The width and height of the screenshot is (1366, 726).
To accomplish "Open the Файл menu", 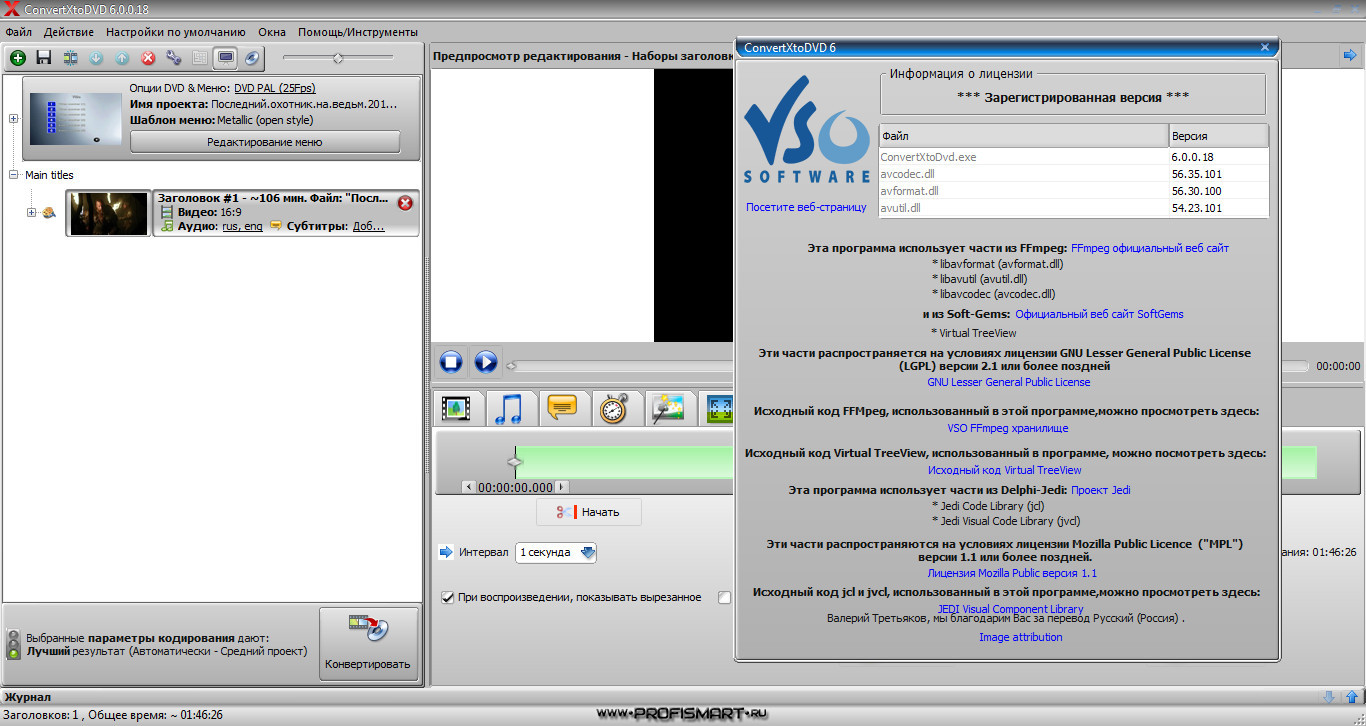I will pyautogui.click(x=18, y=32).
